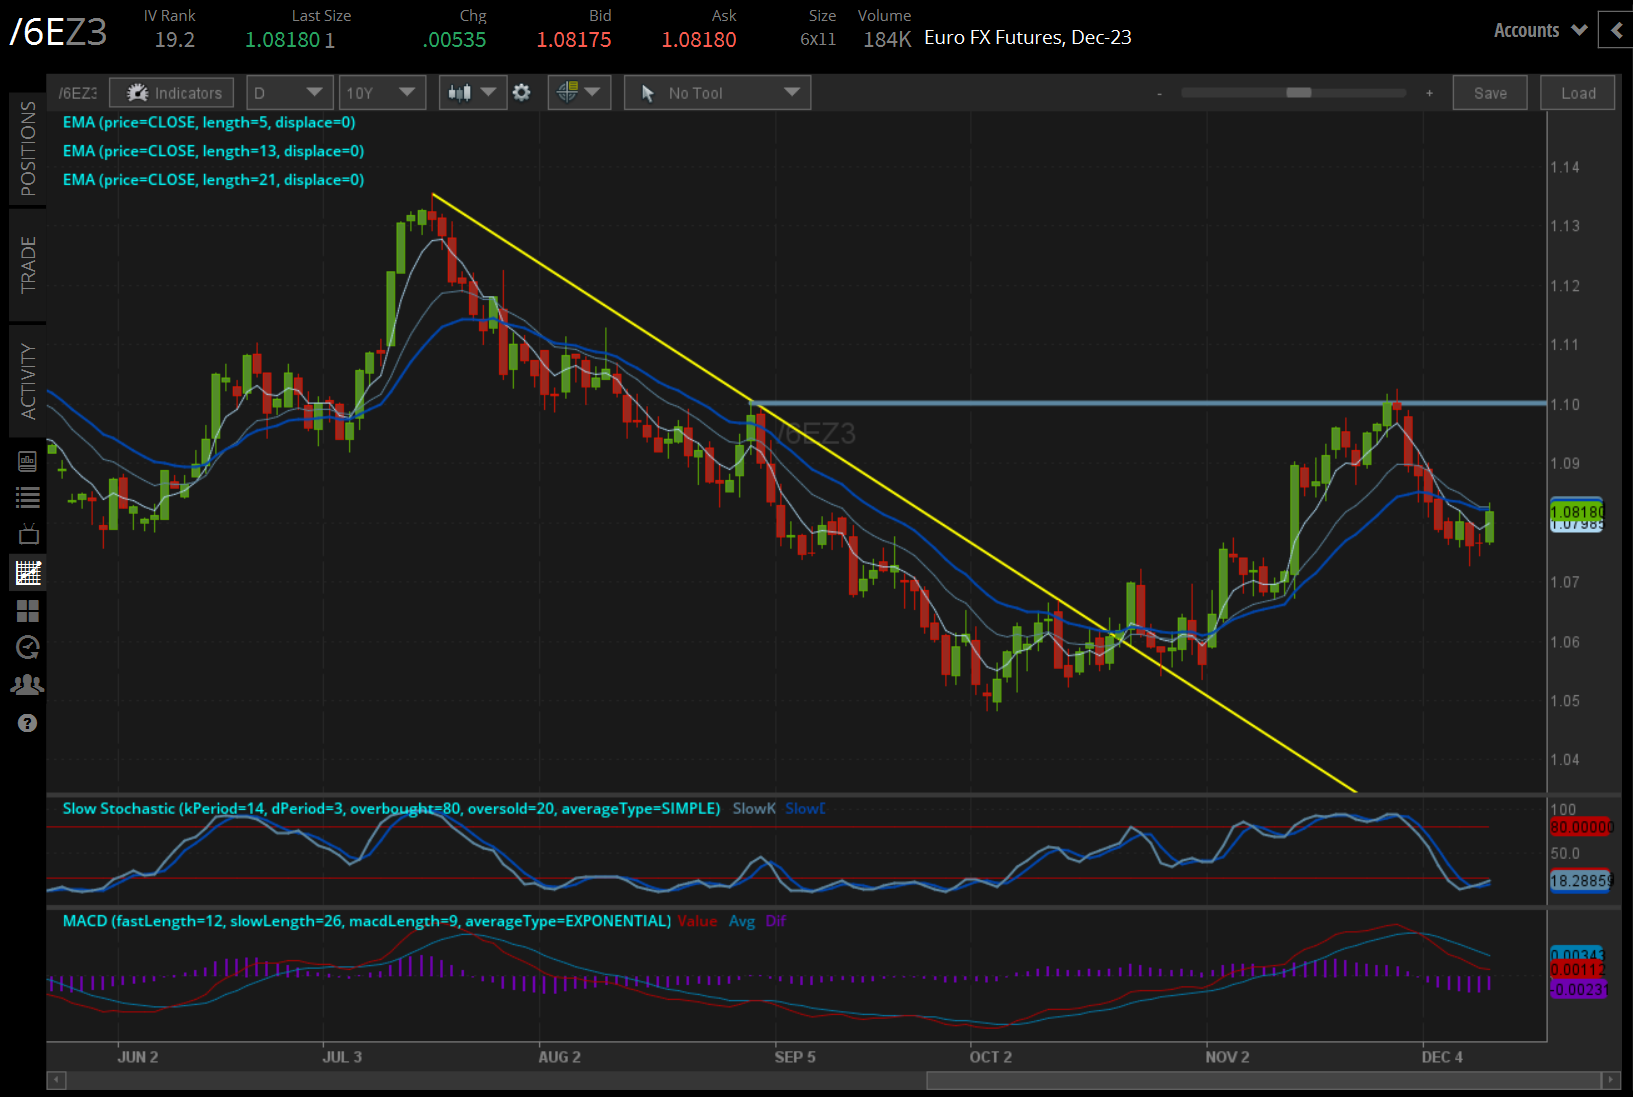This screenshot has height=1097, width=1633.
Task: Expand the D aggregation period dropdown
Action: click(289, 93)
